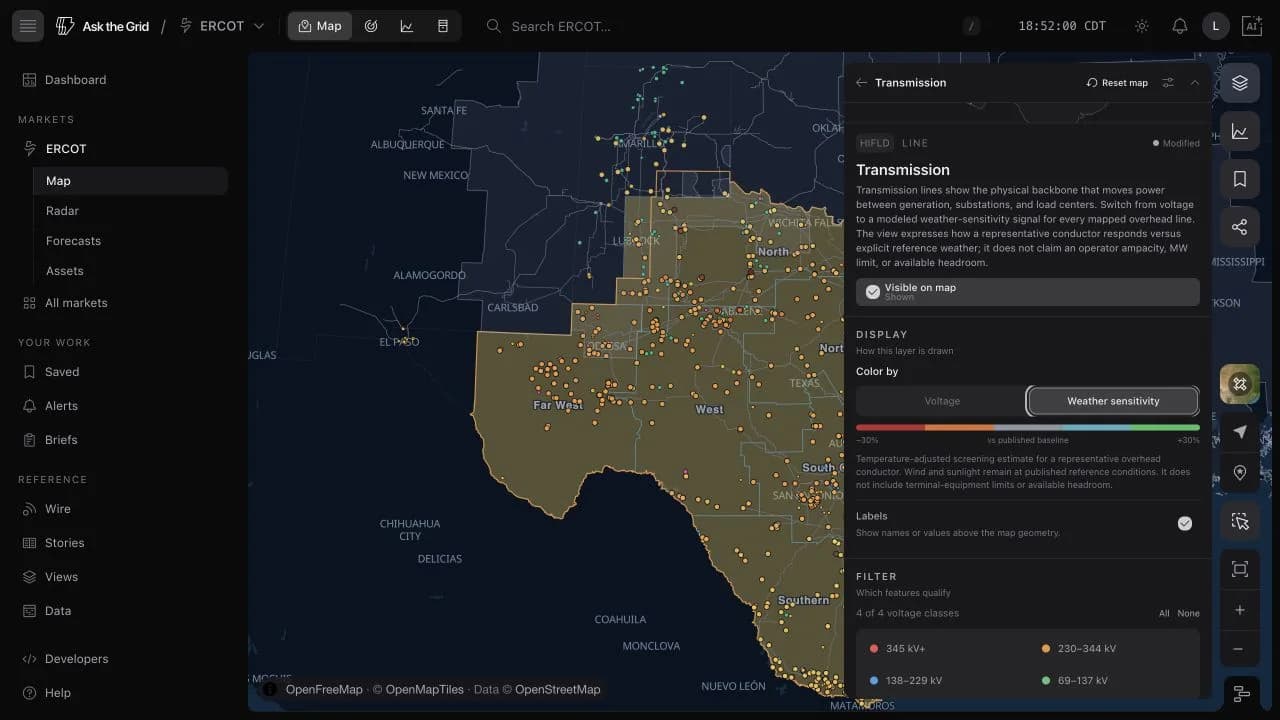Select None for voltage classes
The height and width of the screenshot is (720, 1280).
click(1188, 613)
